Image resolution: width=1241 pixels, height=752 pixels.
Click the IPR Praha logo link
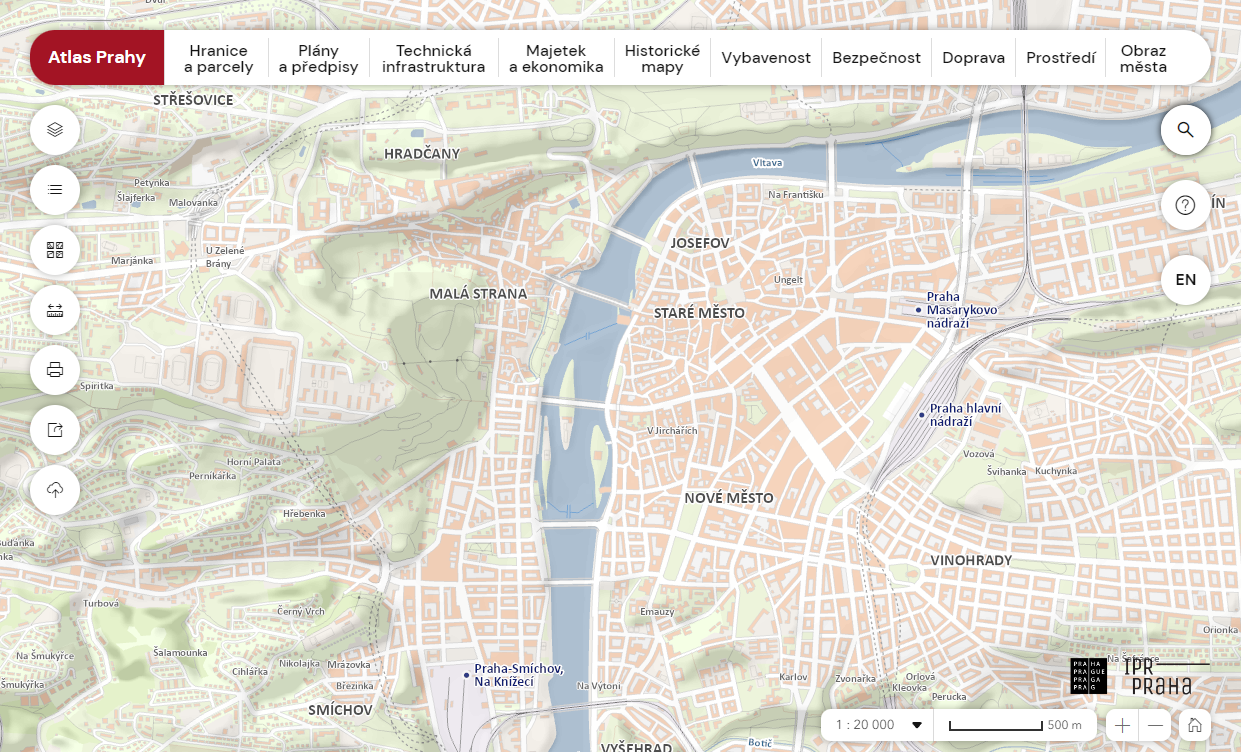point(1158,677)
